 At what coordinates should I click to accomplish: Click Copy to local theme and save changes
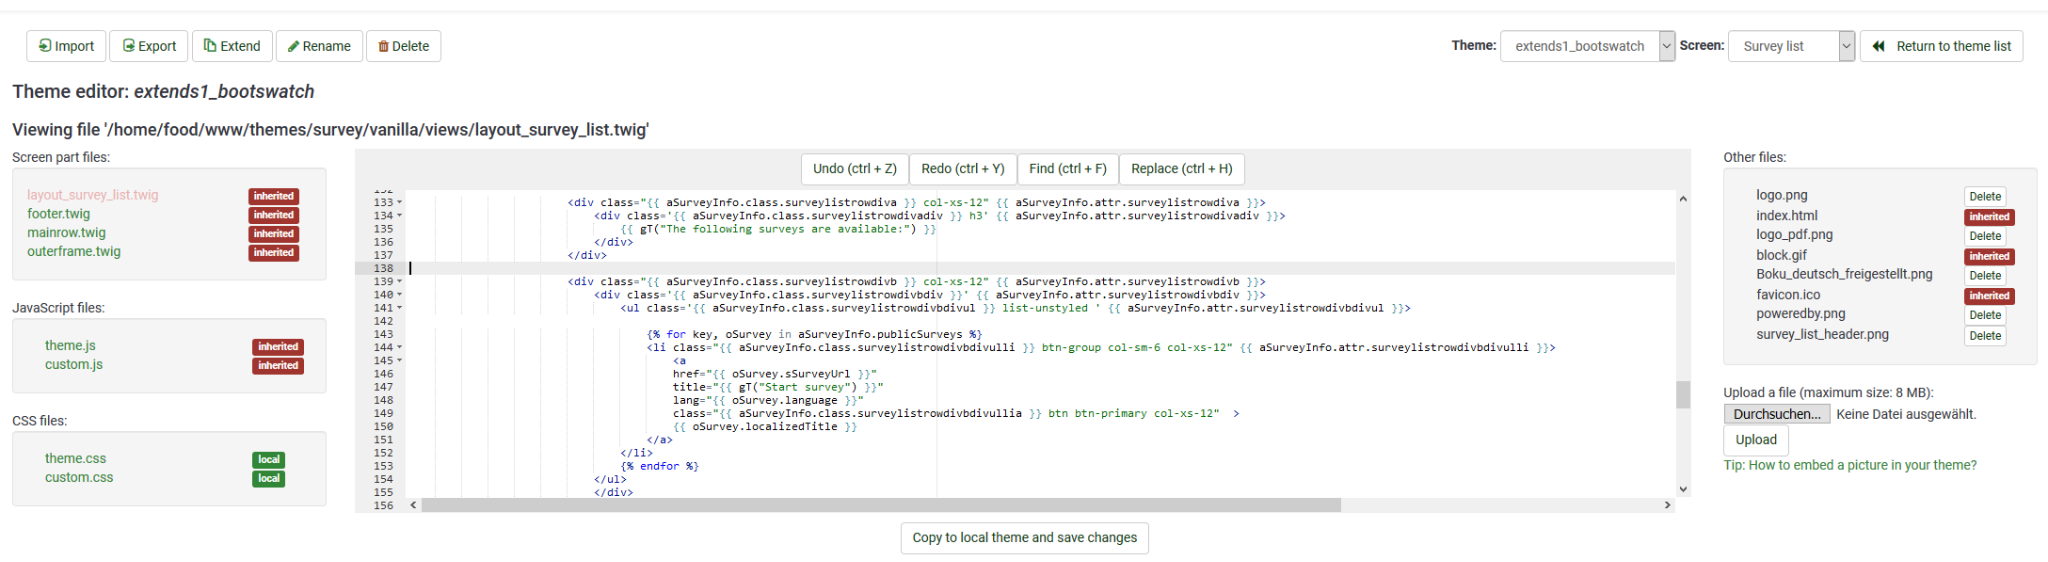1024,538
